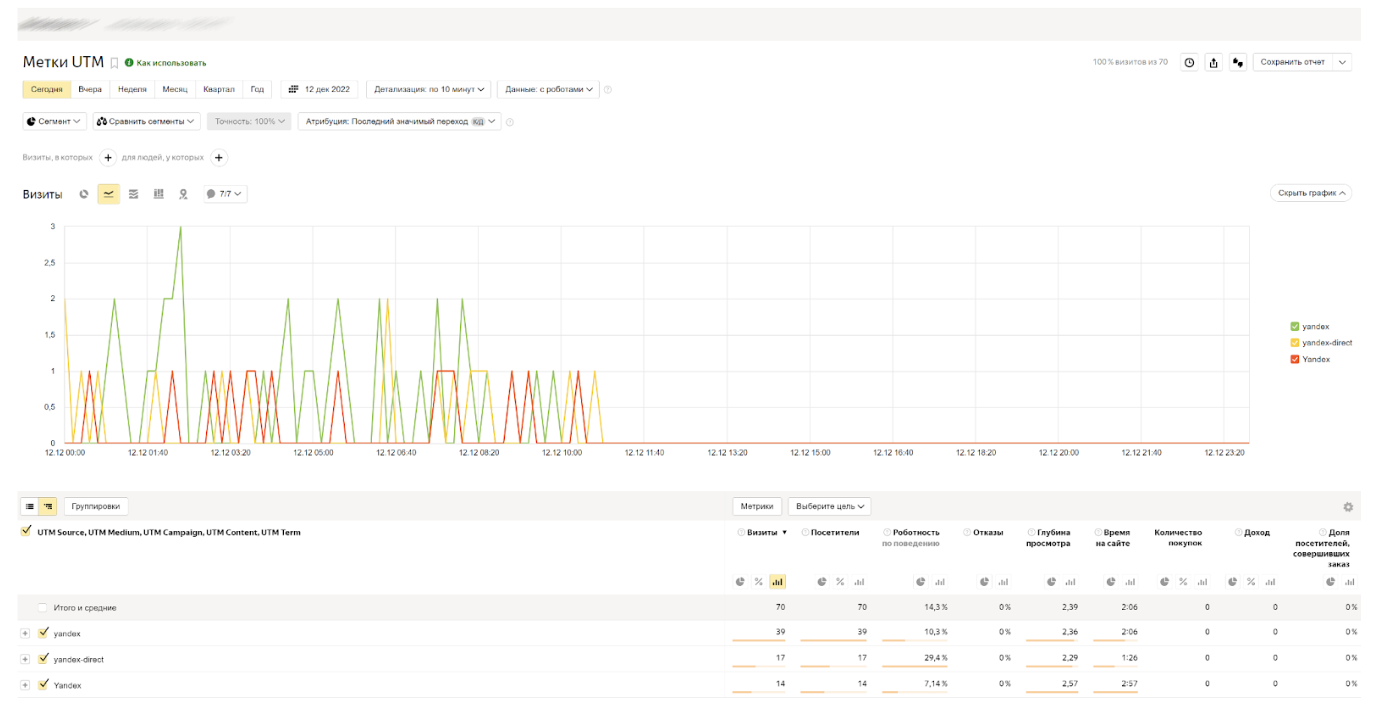Select the map chart type icon

click(x=183, y=194)
